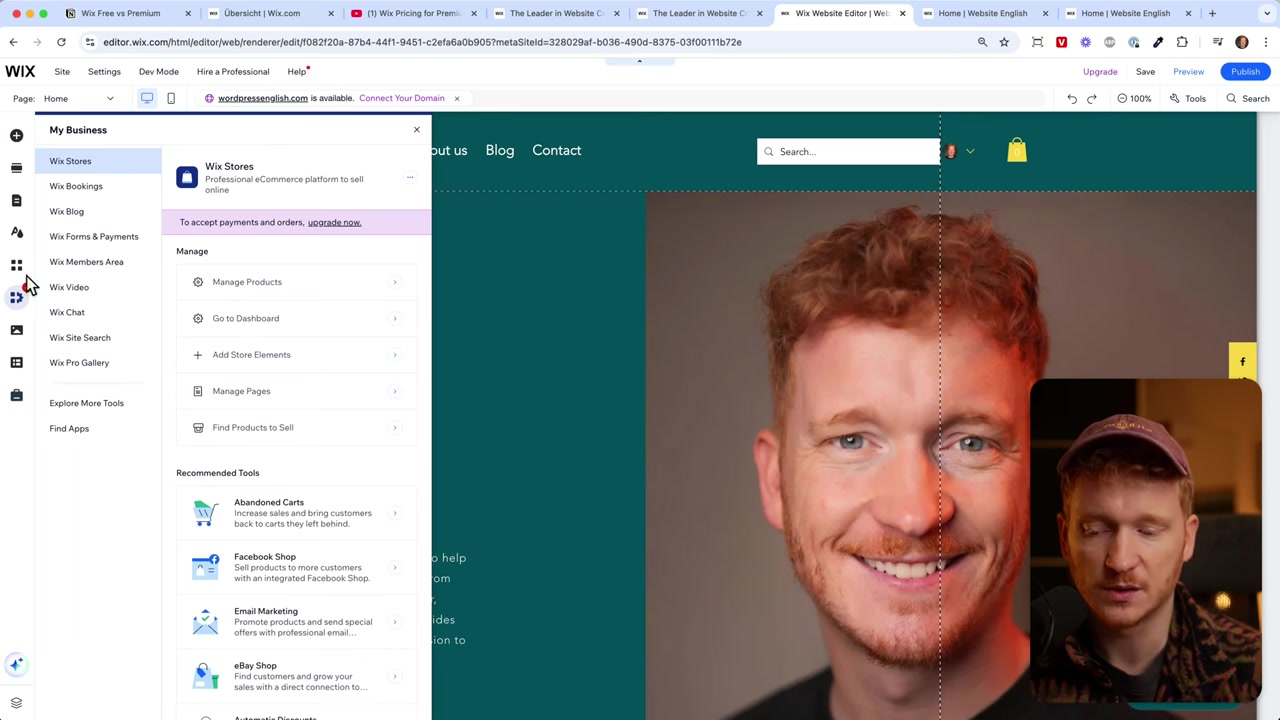Click the Facebook social bar icon
This screenshot has width=1280, height=720.
point(1243,362)
